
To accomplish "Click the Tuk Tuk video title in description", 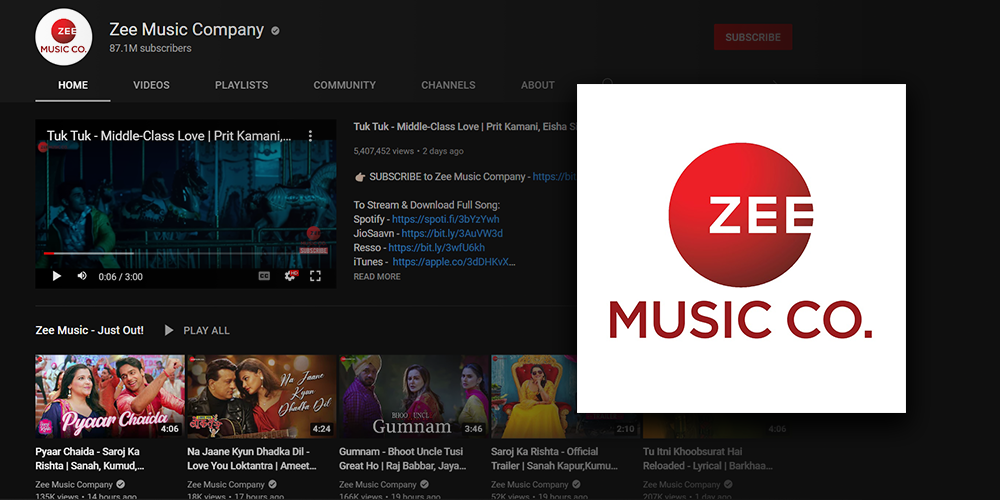I will pyautogui.click(x=465, y=127).
